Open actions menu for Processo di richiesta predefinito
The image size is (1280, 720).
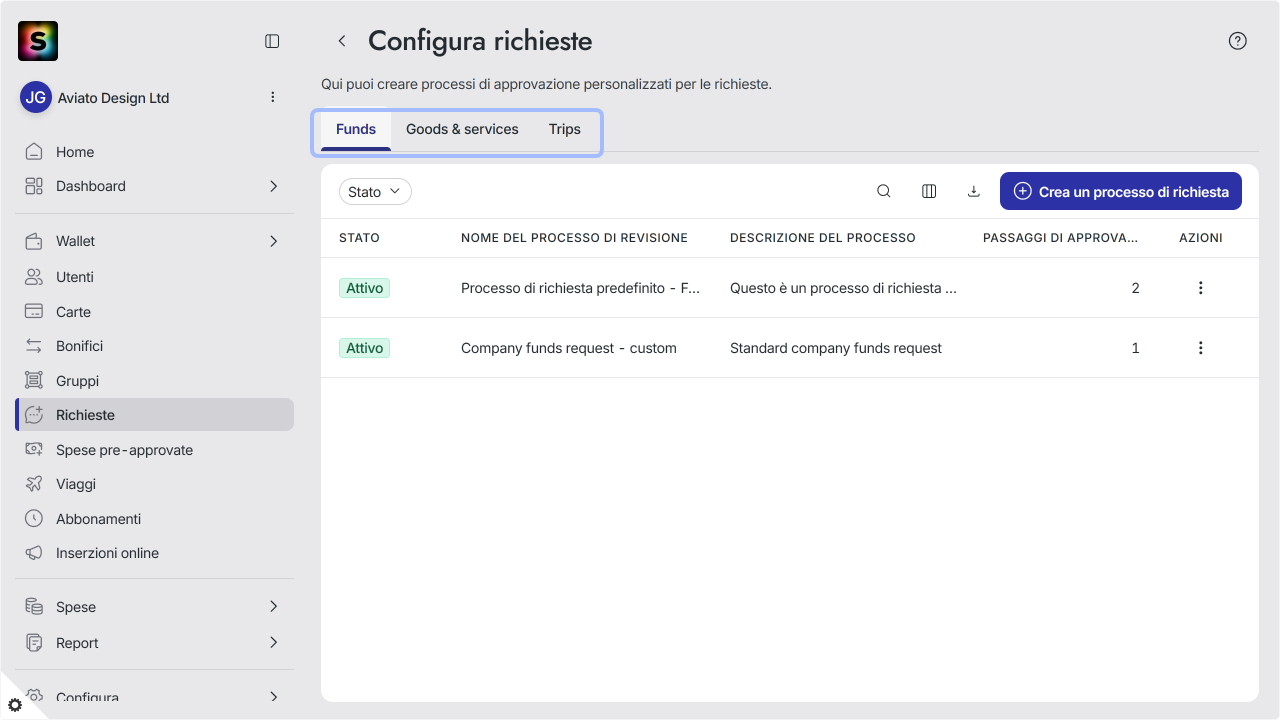pyautogui.click(x=1201, y=288)
